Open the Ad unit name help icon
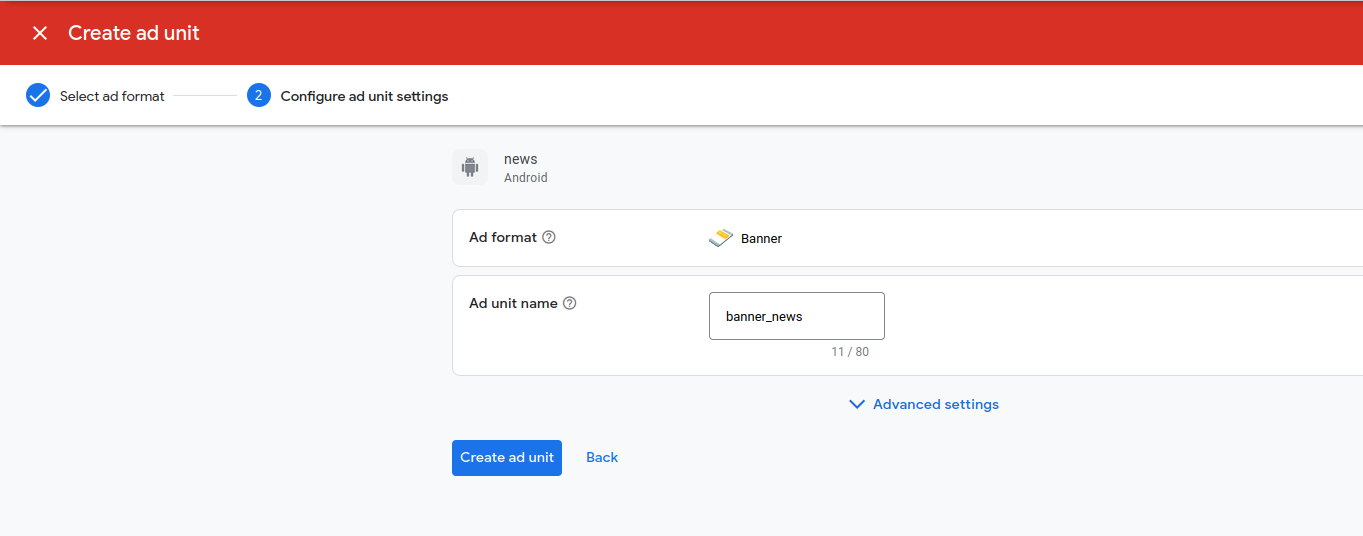Viewport: 1363px width, 536px height. [570, 303]
